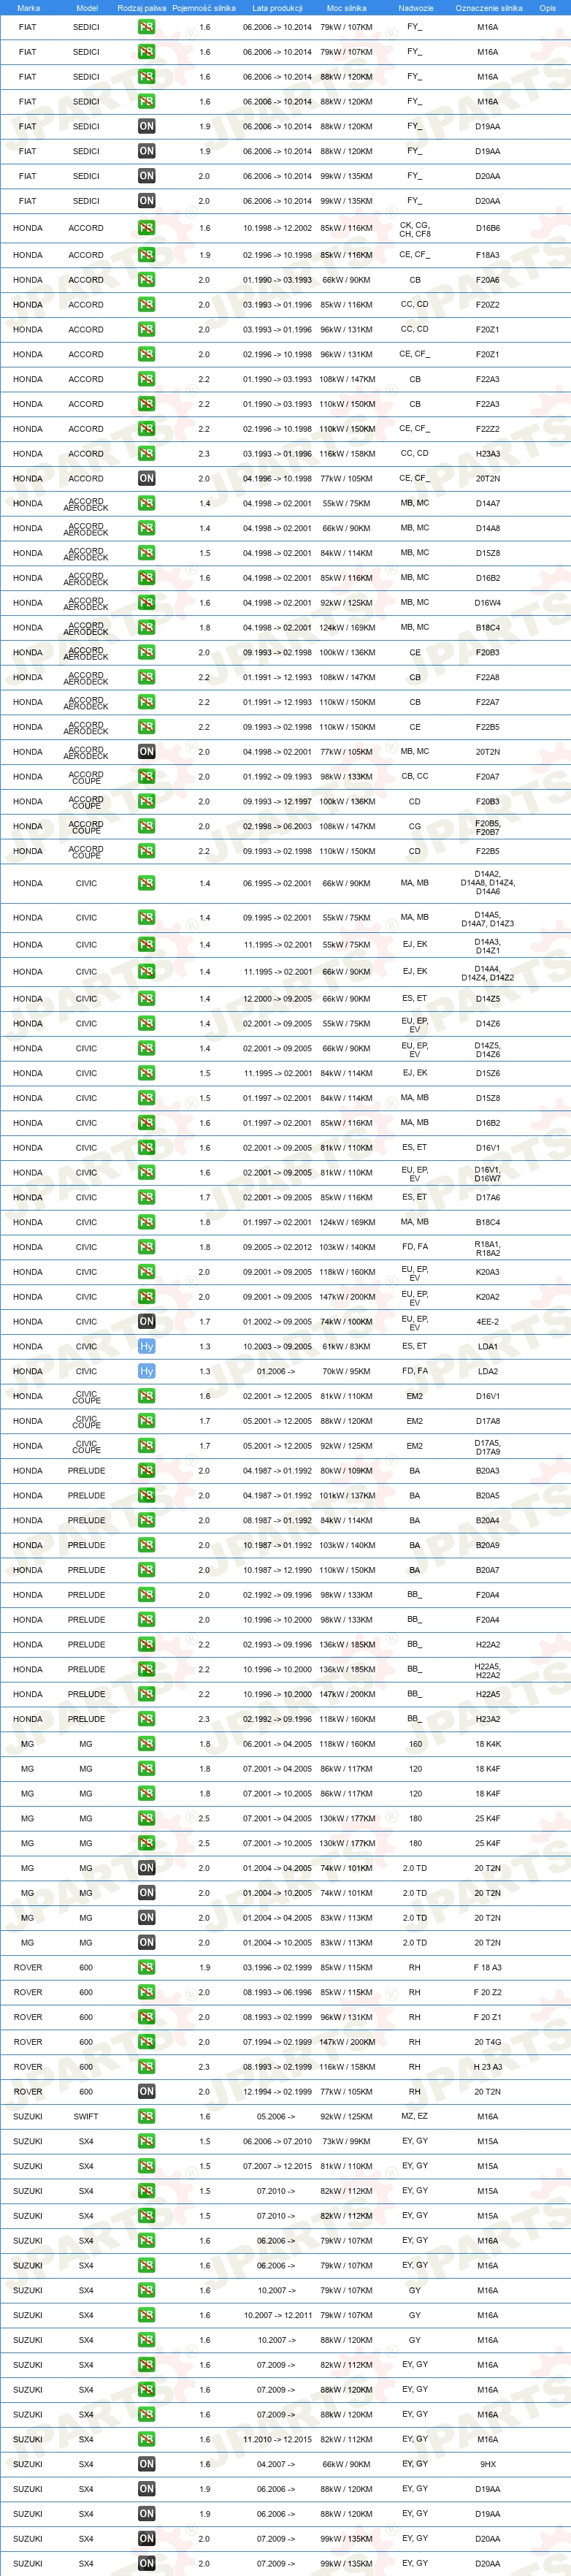
Task: Click production date cell '01.2006 ->'
Action: point(276,1372)
